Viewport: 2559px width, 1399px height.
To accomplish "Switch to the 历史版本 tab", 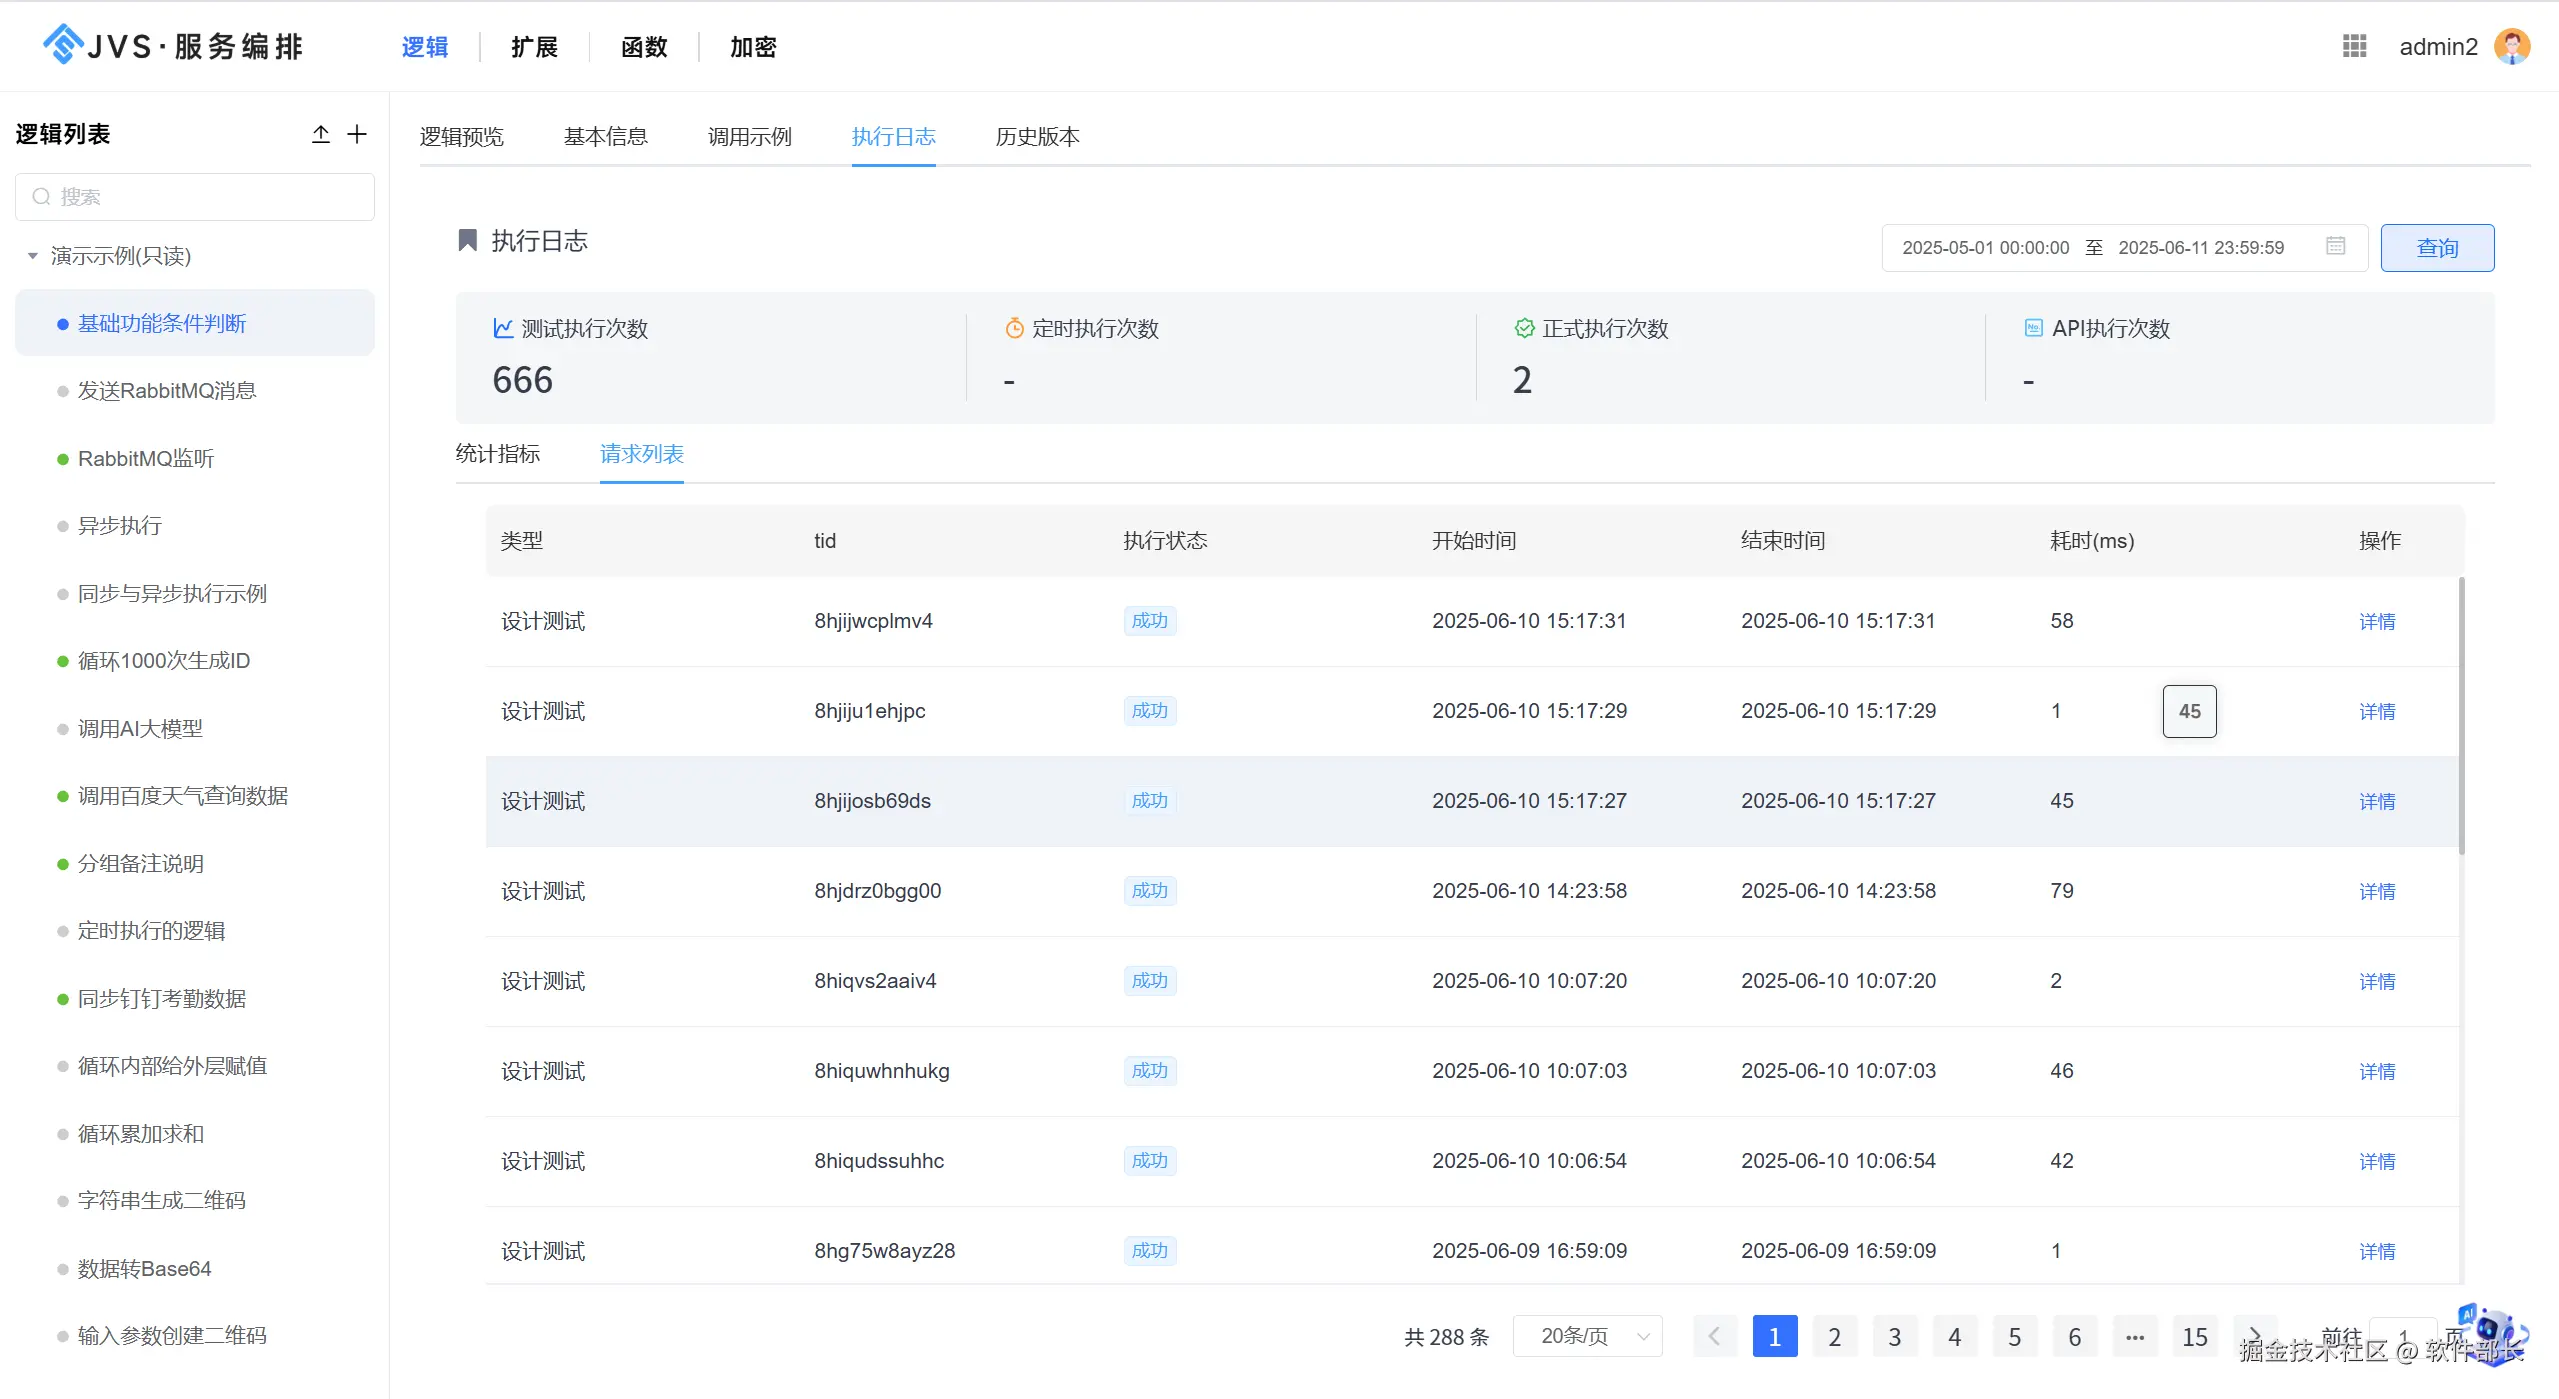I will pyautogui.click(x=1037, y=136).
